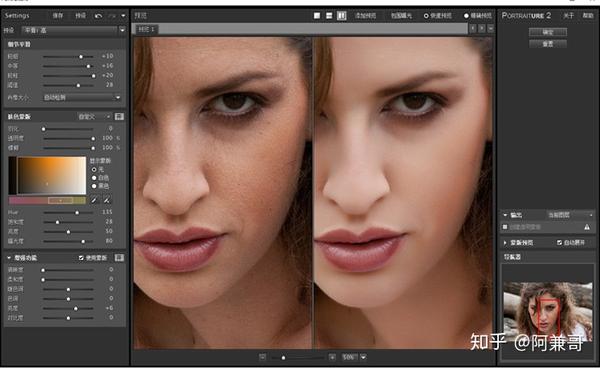Screen dimensions: 600x369
Task: Open the skin tone mask preset dropdown
Action: [95, 116]
